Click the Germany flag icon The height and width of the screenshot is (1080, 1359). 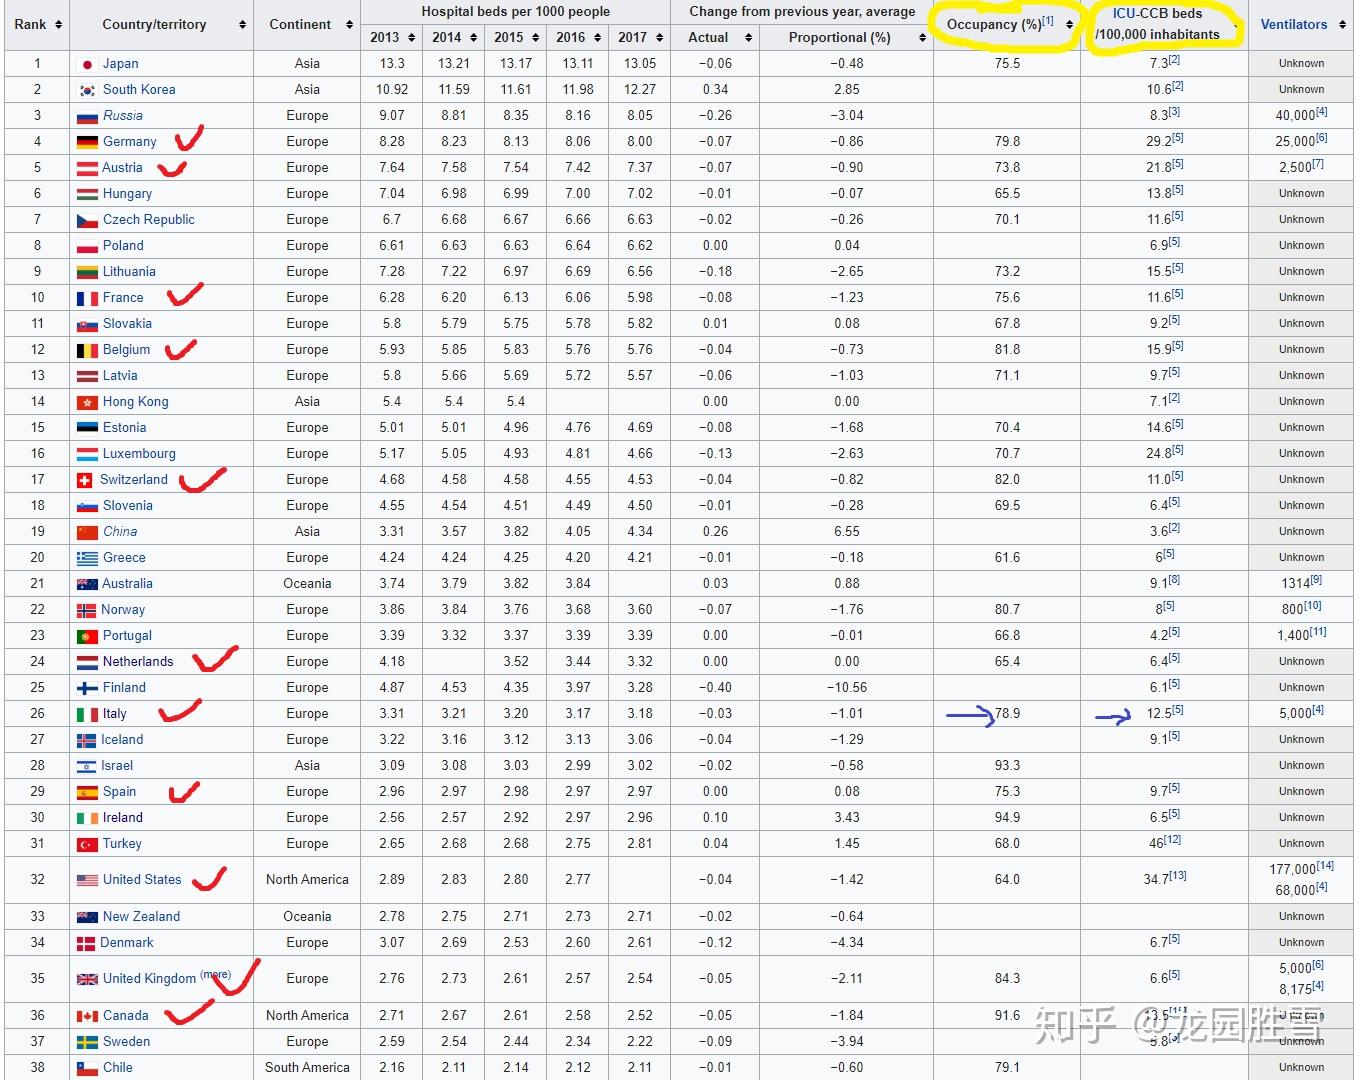tap(87, 142)
